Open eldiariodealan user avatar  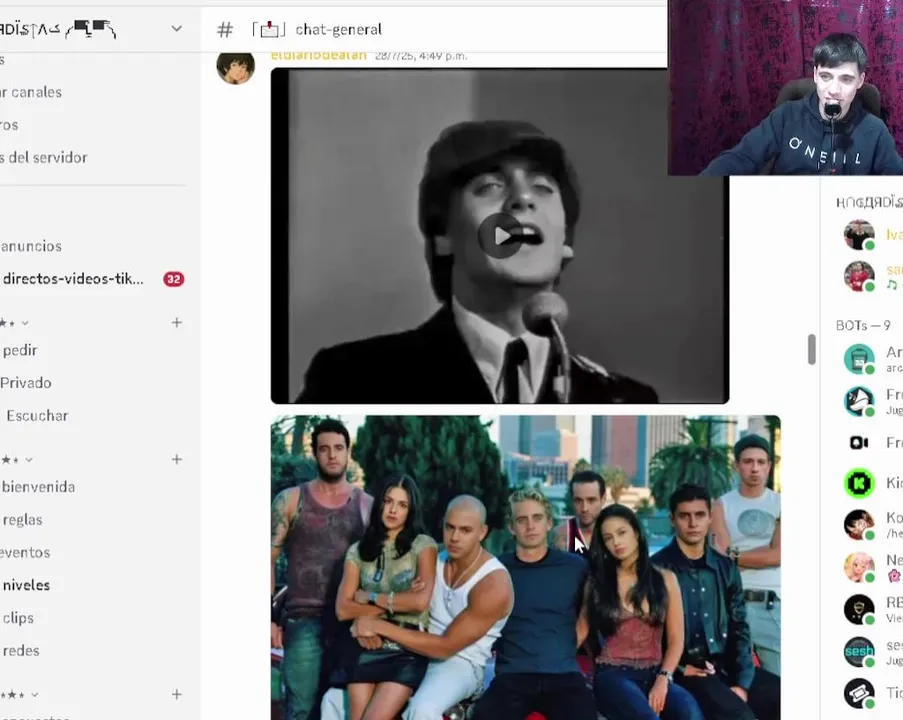point(236,67)
